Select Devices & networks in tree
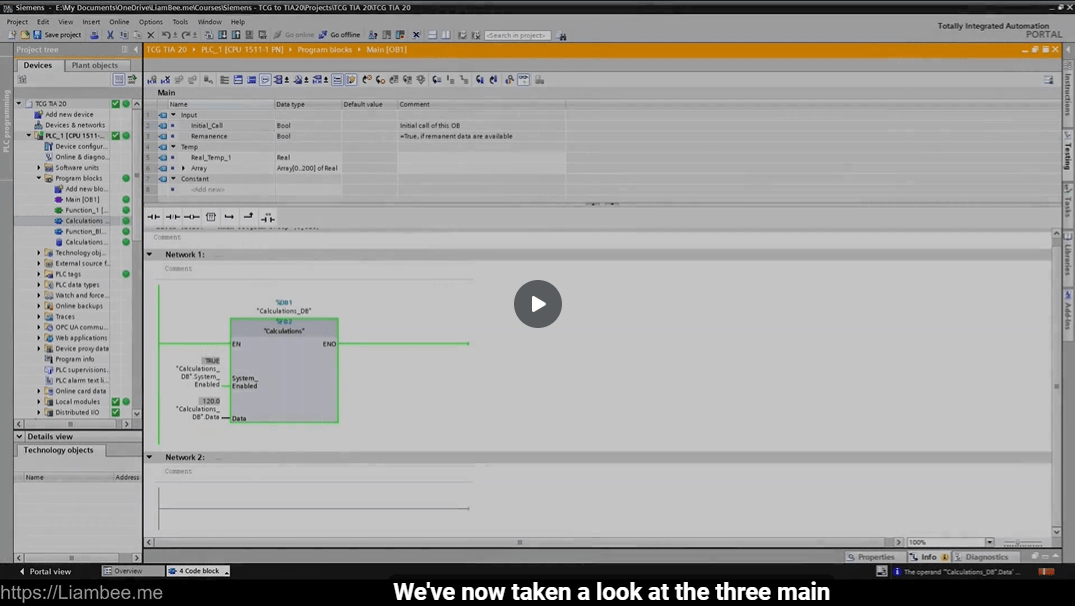Image resolution: width=1075 pixels, height=606 pixels. 74,125
